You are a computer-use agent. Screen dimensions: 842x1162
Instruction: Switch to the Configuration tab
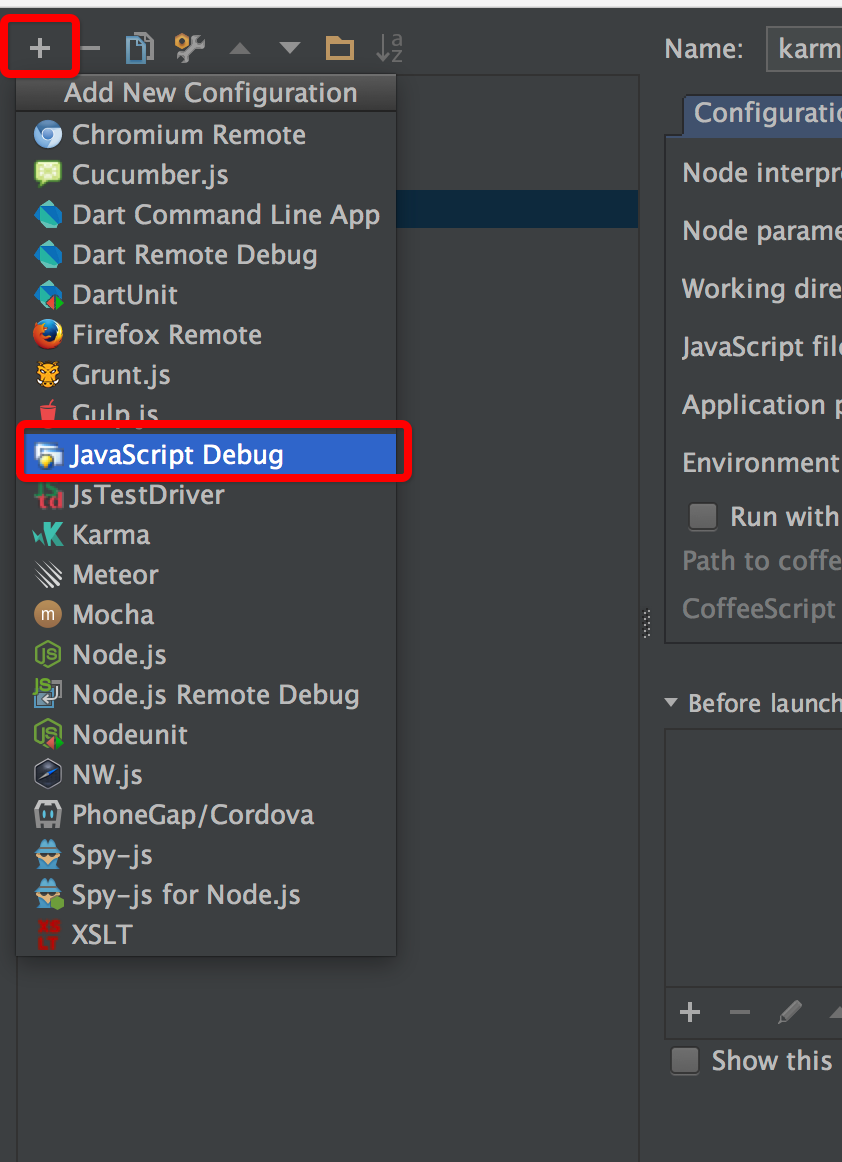click(x=763, y=114)
